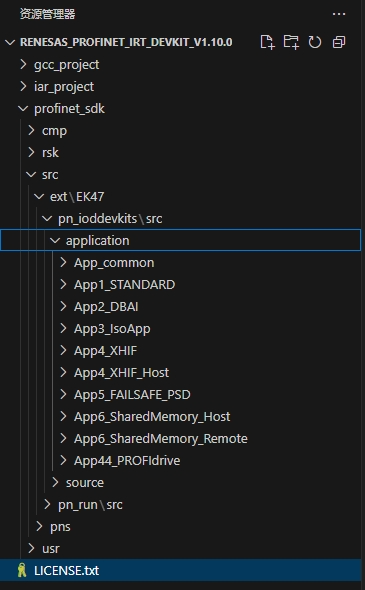Click the New File icon in explorer header
This screenshot has width=365, height=590.
tap(267, 42)
